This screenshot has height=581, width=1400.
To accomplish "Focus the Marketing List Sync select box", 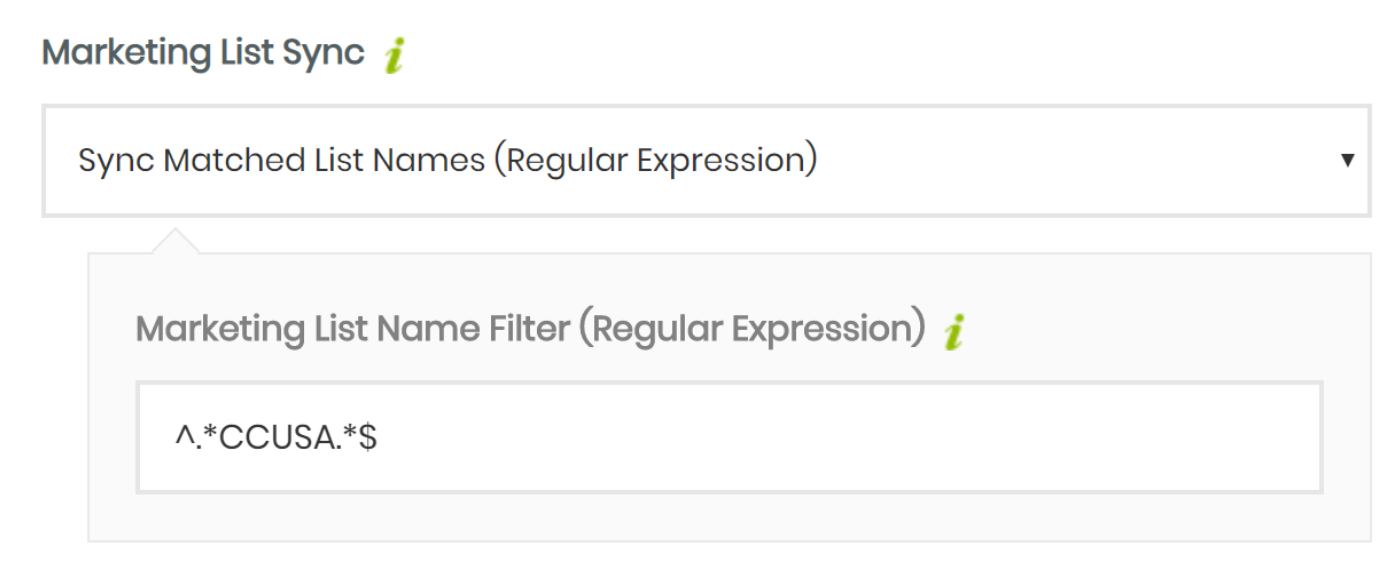I will [x=706, y=160].
